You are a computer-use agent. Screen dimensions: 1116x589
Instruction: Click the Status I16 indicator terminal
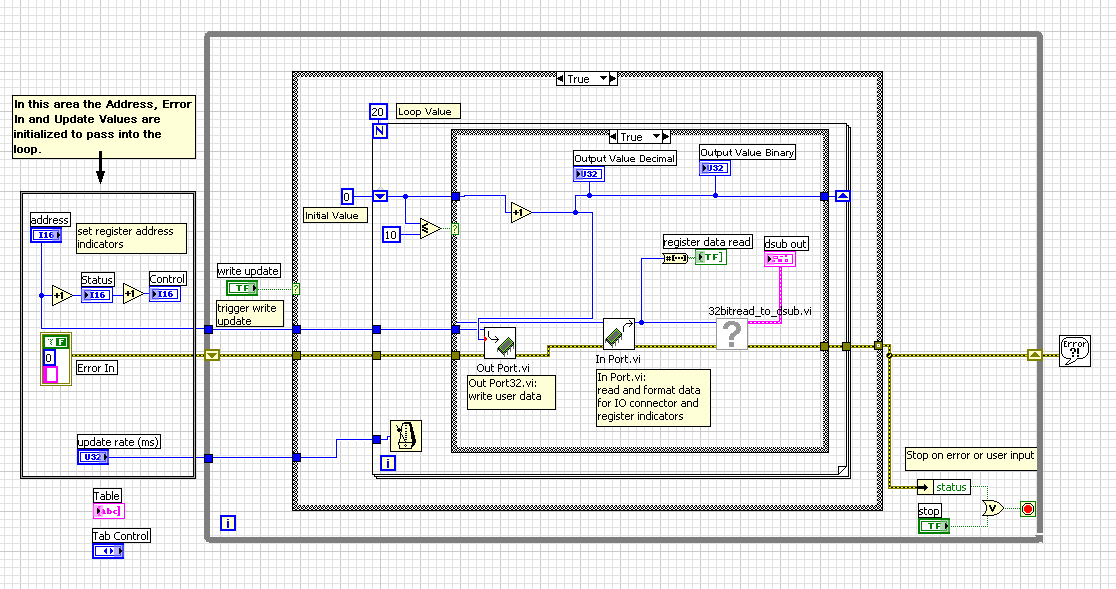coord(97,294)
